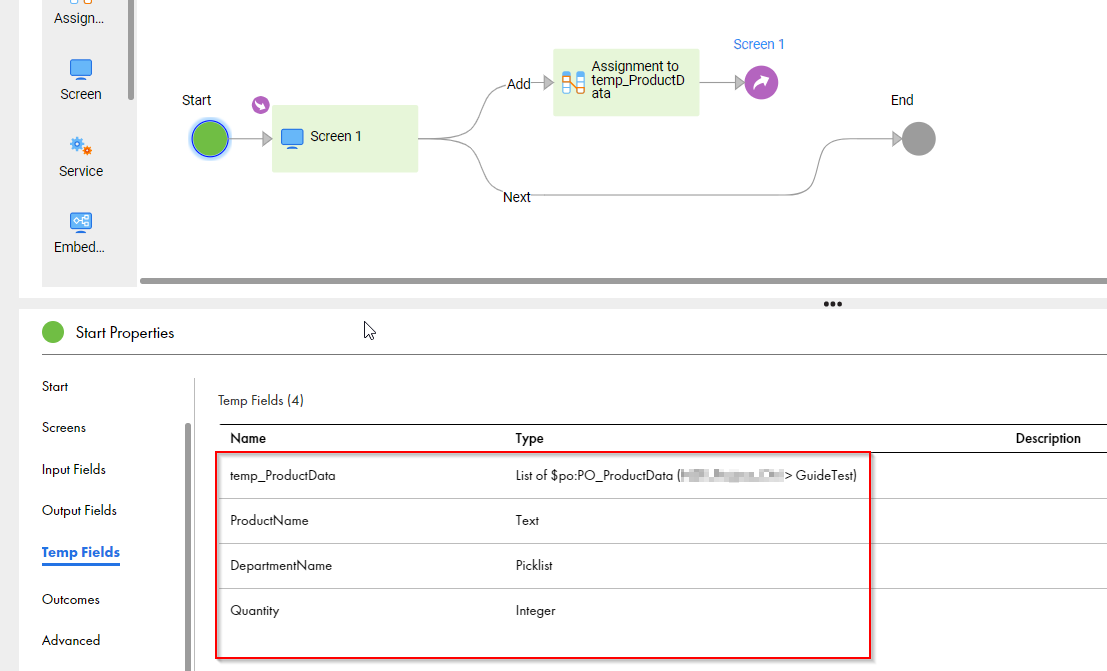Click the Add outcome label

(518, 84)
